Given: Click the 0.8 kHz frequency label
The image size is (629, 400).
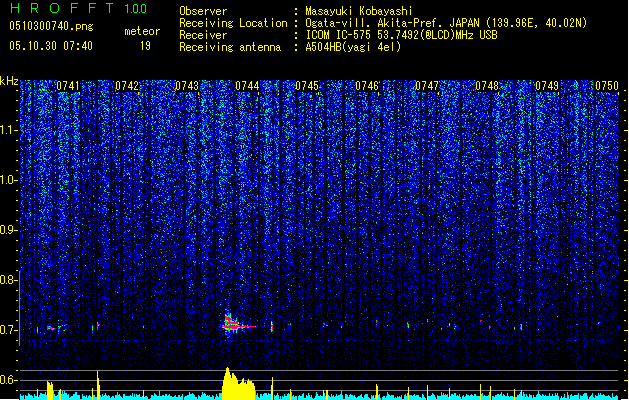Looking at the screenshot, I should pos(9,280).
